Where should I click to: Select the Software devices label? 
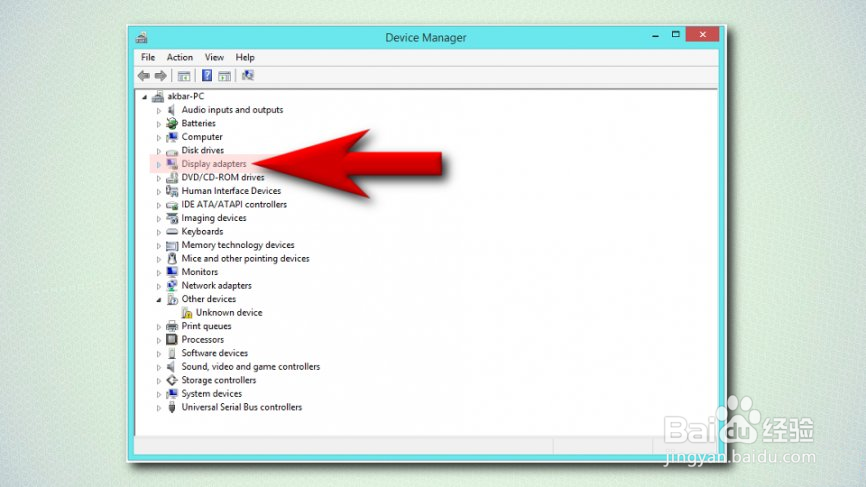click(x=215, y=353)
